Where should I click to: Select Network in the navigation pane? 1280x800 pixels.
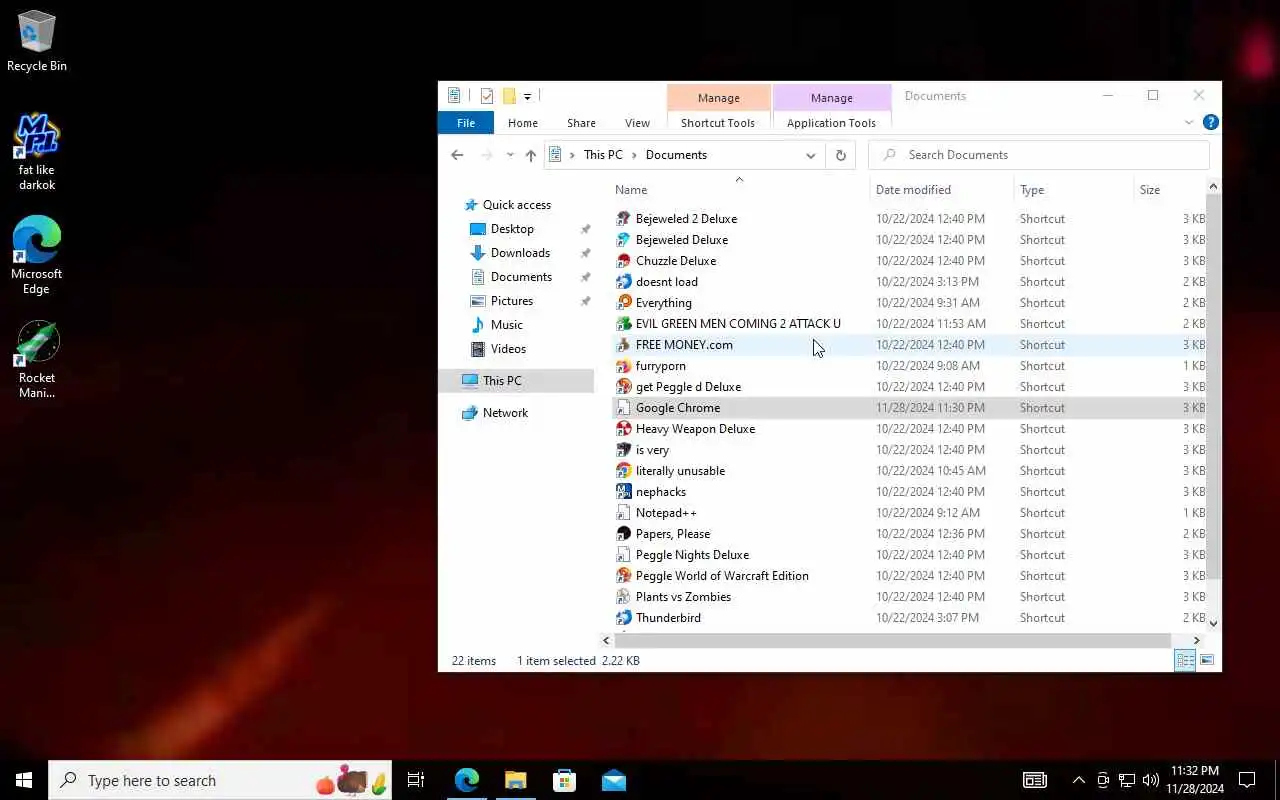coord(505,413)
